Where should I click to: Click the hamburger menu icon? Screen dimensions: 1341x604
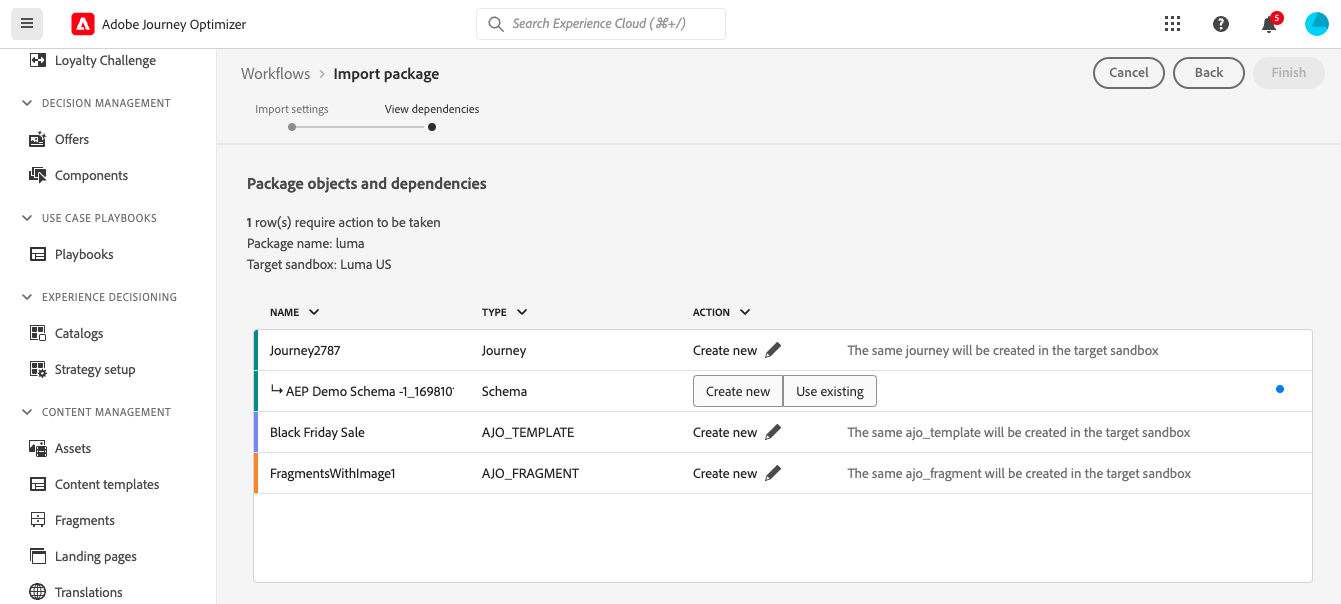coord(27,23)
